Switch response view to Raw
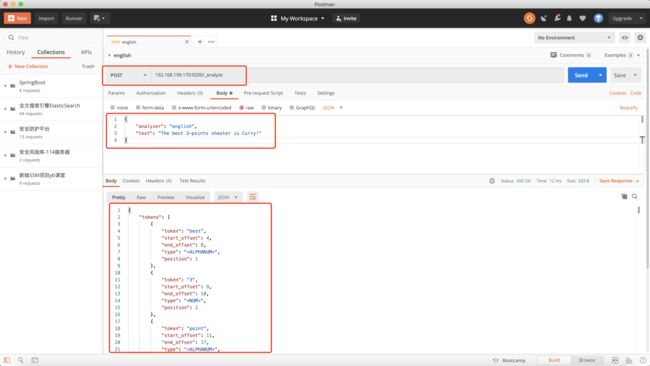650x366 pixels. tap(141, 197)
